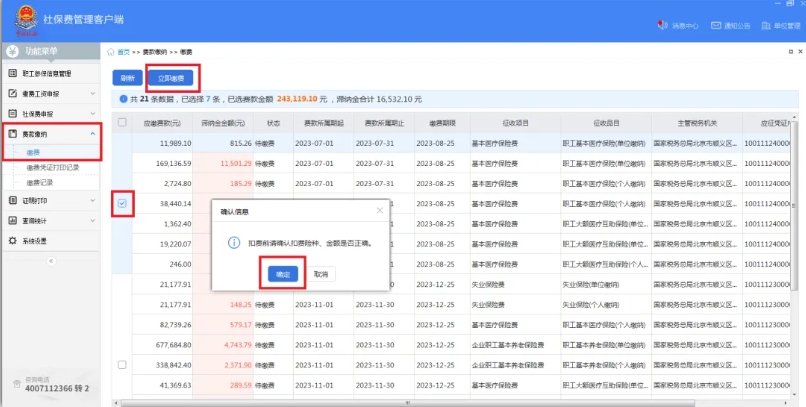Click the 立即缴费 button
This screenshot has width=806, height=407.
pyautogui.click(x=172, y=77)
